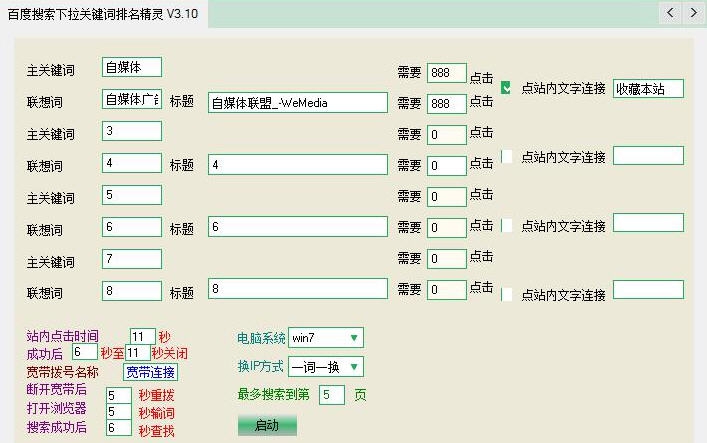707x443 pixels.
Task: Click the green 启动 start button
Action: pyautogui.click(x=267, y=425)
